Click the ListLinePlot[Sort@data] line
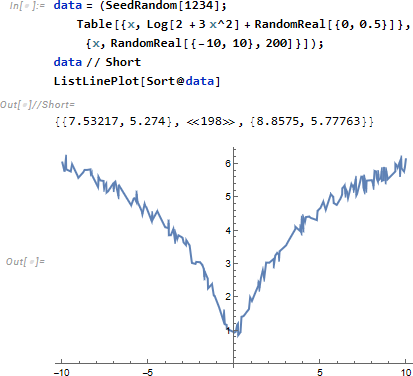Screen dimensions: 413x376 [137, 81]
